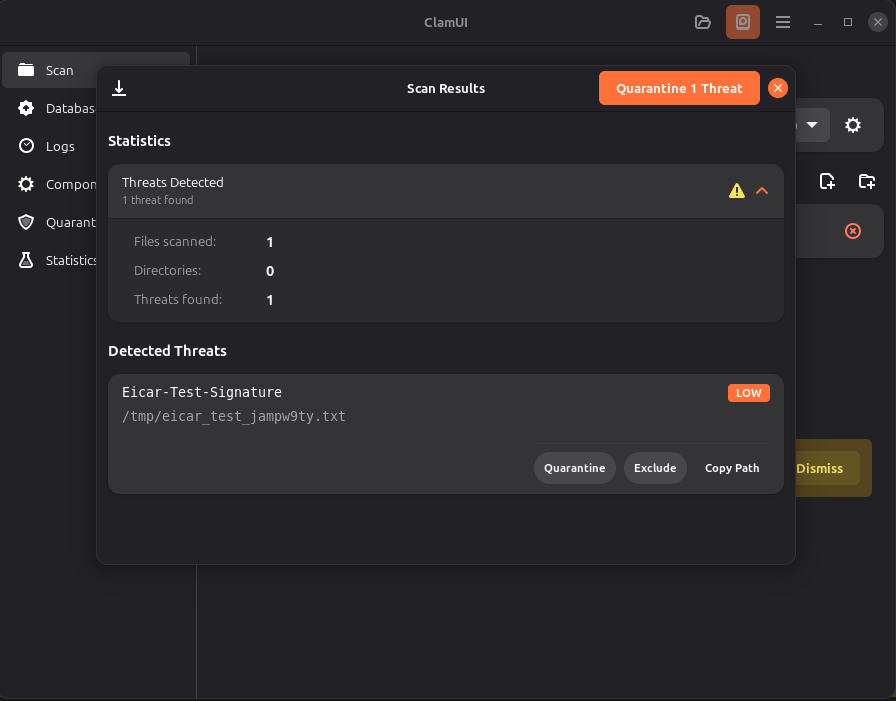Select the Statistics flask icon in sidebar
This screenshot has width=896, height=701.
26,260
